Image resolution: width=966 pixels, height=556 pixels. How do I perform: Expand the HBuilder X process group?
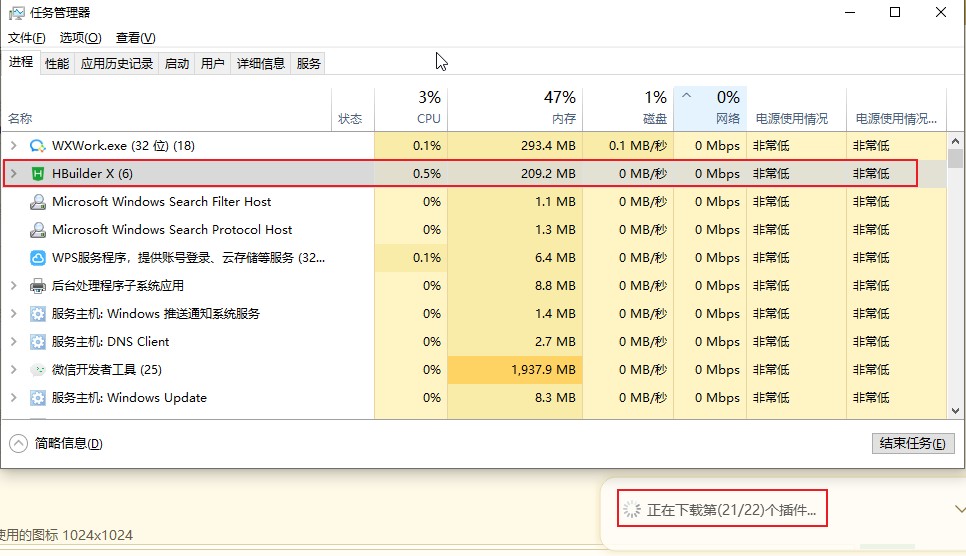(13, 174)
